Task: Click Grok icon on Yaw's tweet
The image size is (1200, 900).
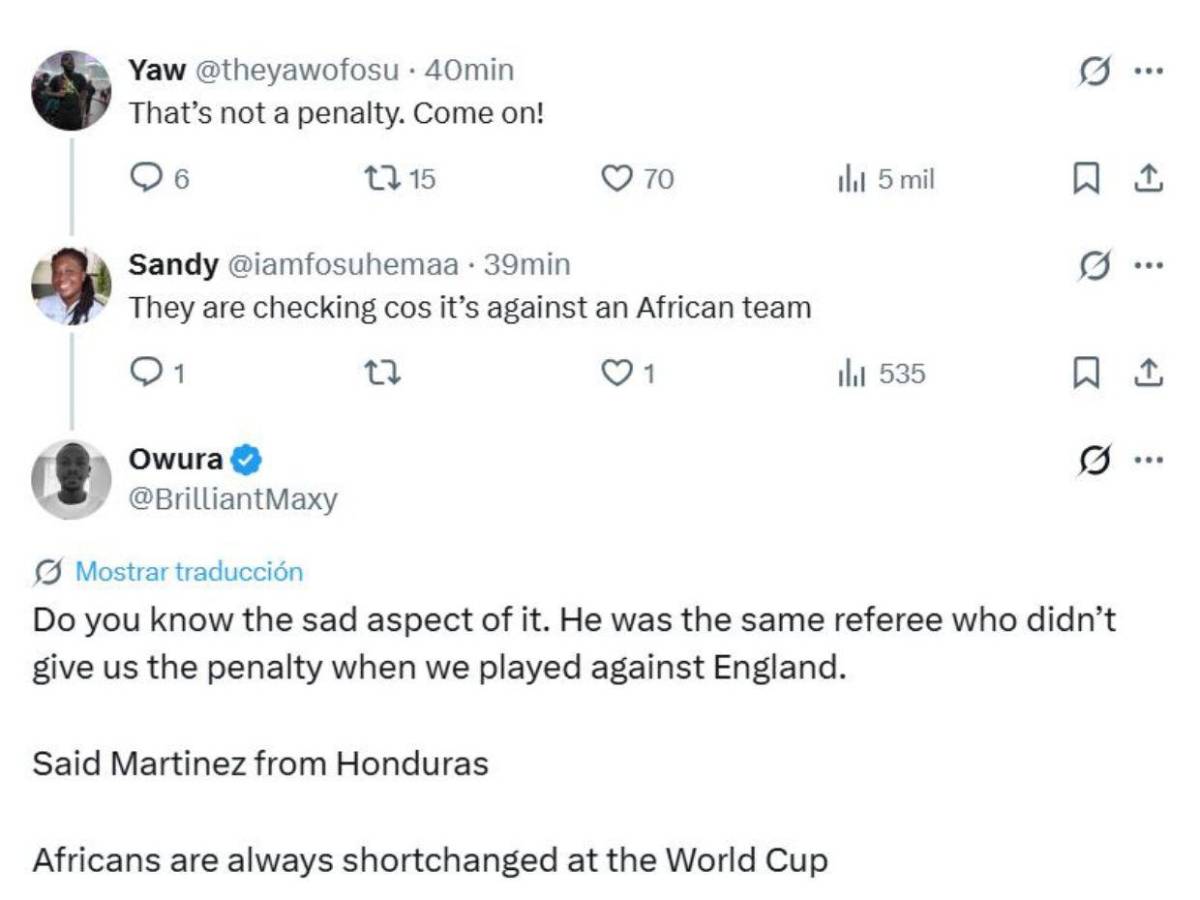Action: tap(1094, 72)
